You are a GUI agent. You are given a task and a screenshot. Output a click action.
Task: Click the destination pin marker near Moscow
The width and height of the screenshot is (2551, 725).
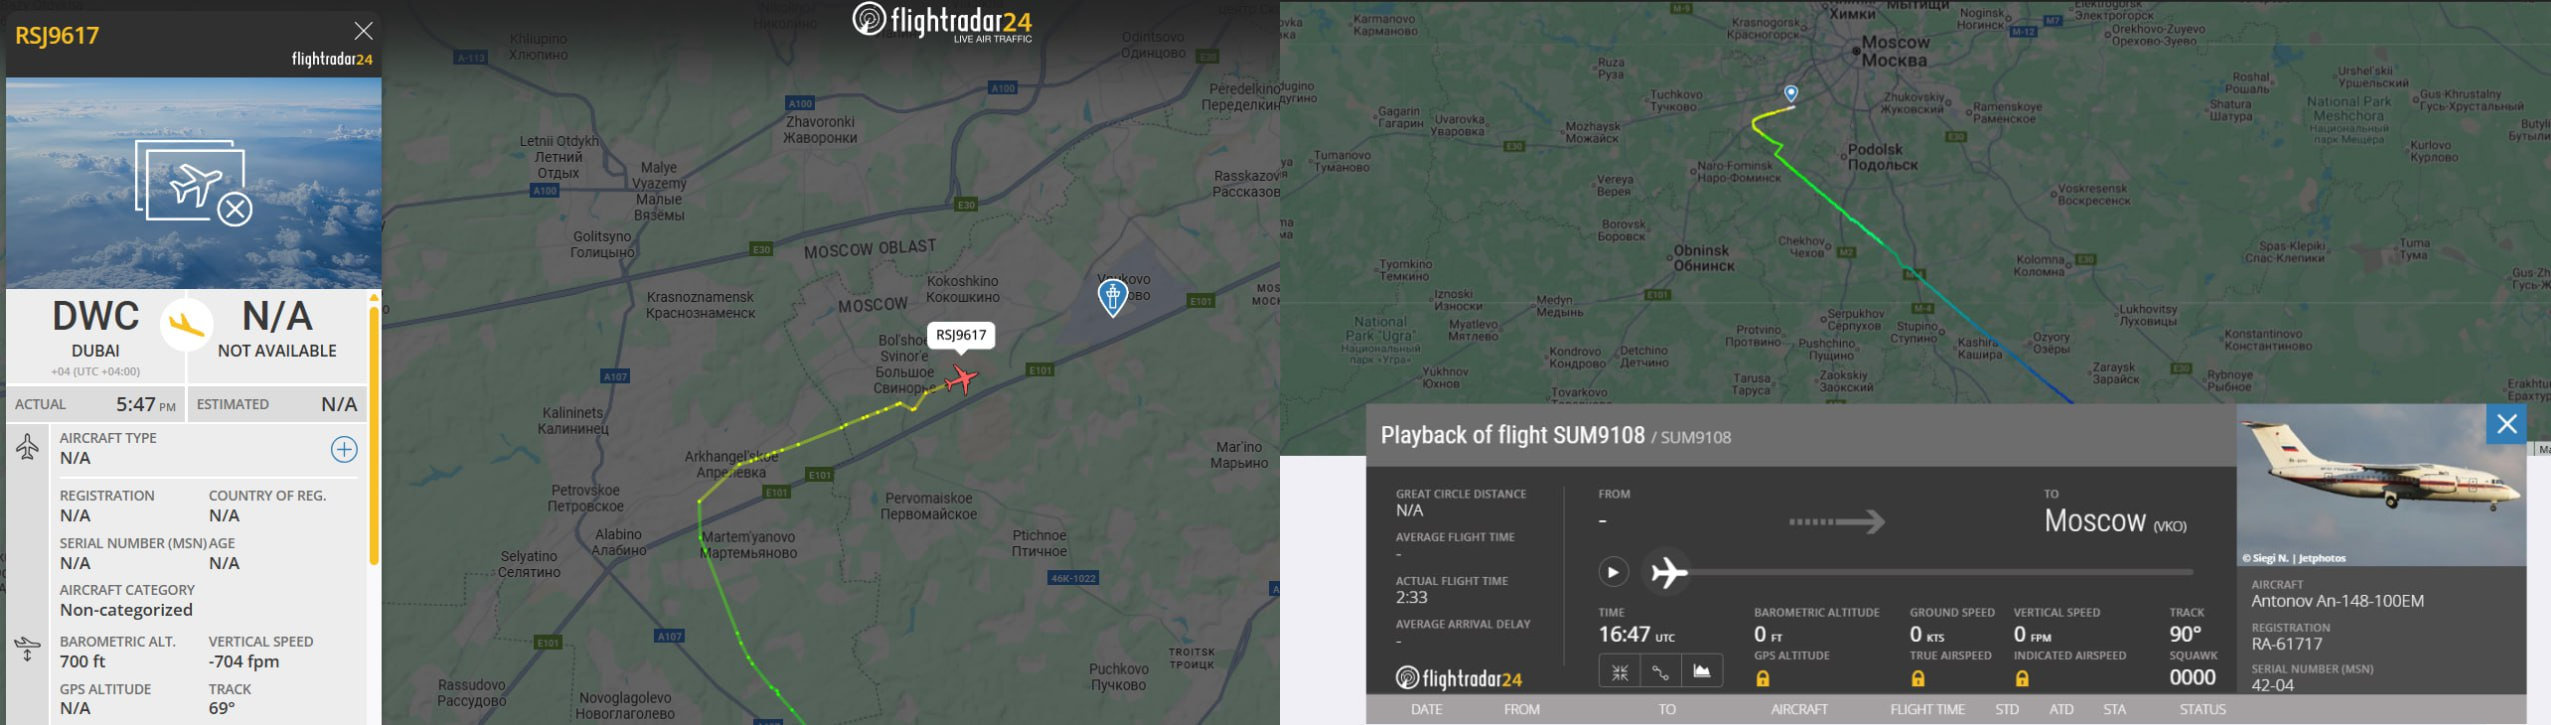tap(1791, 93)
